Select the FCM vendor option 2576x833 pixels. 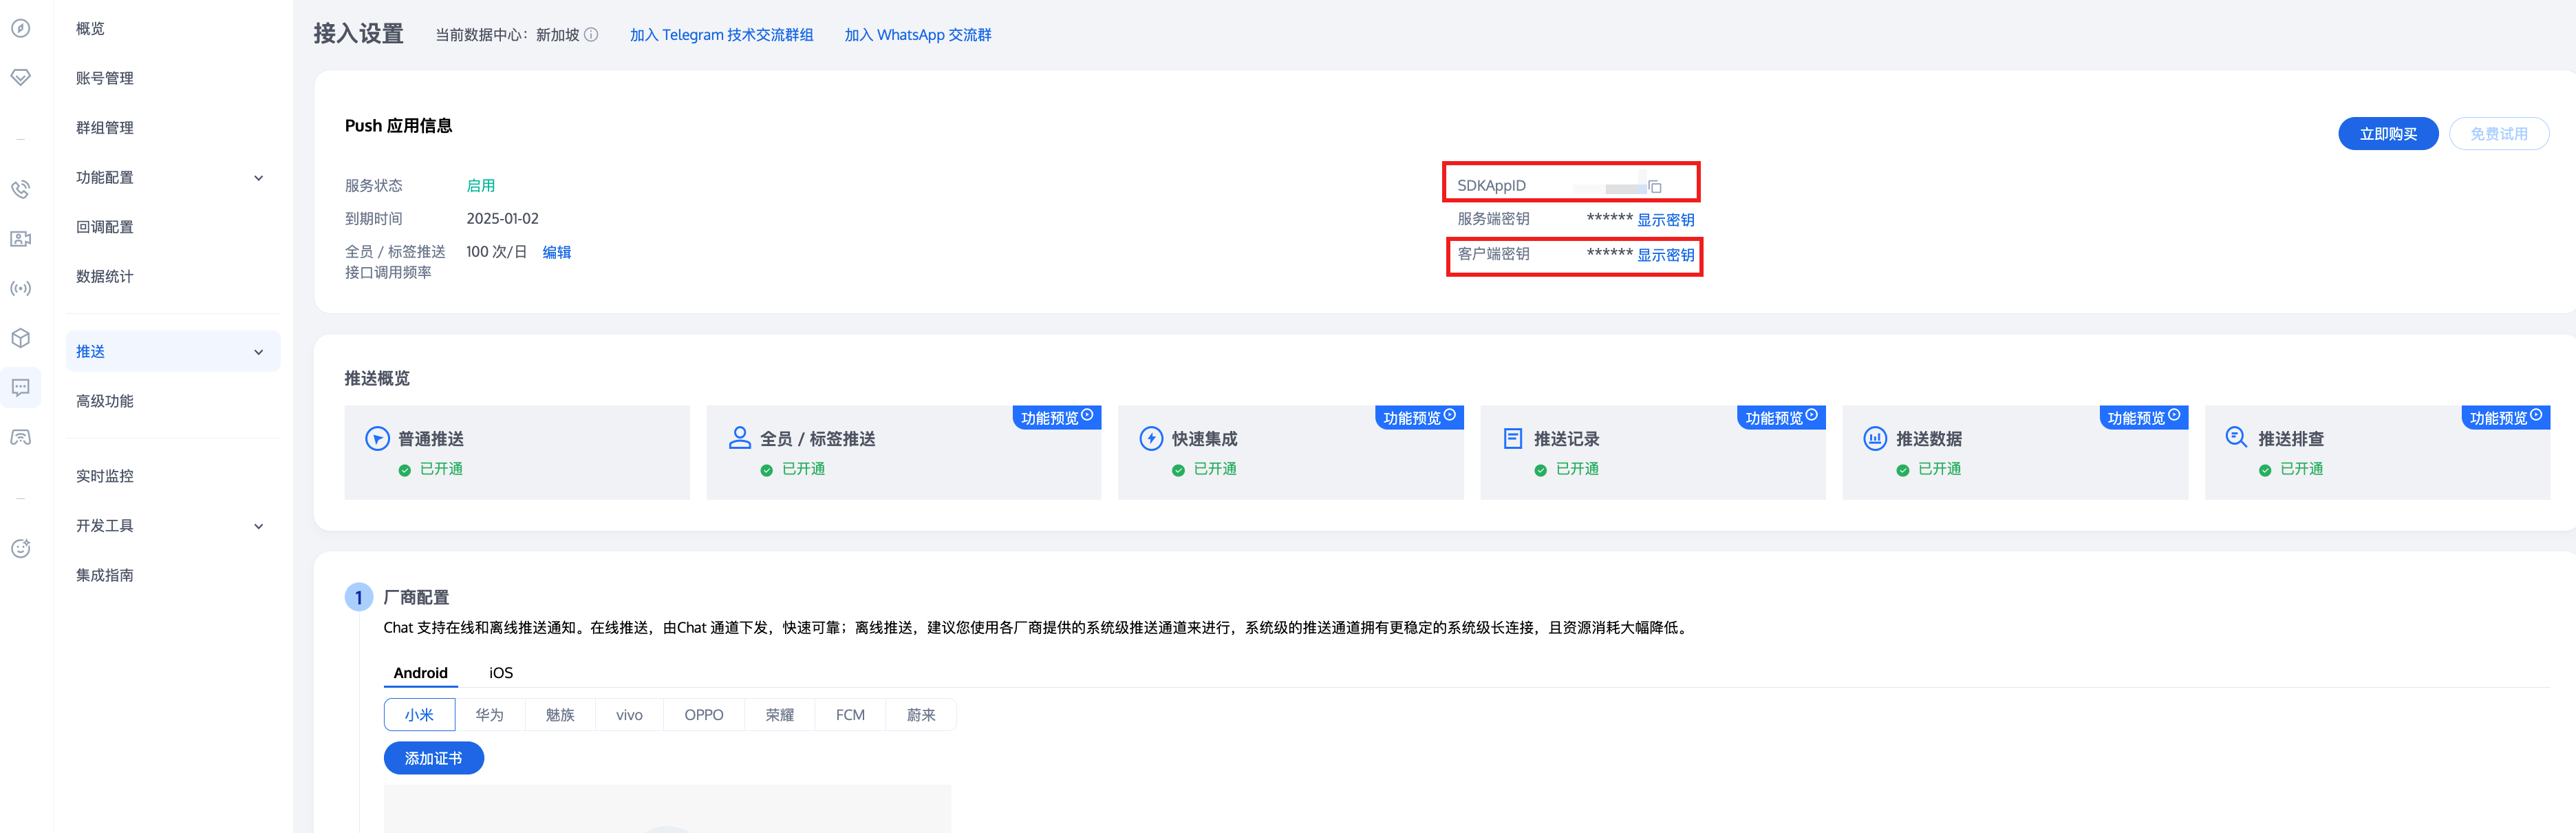point(850,715)
